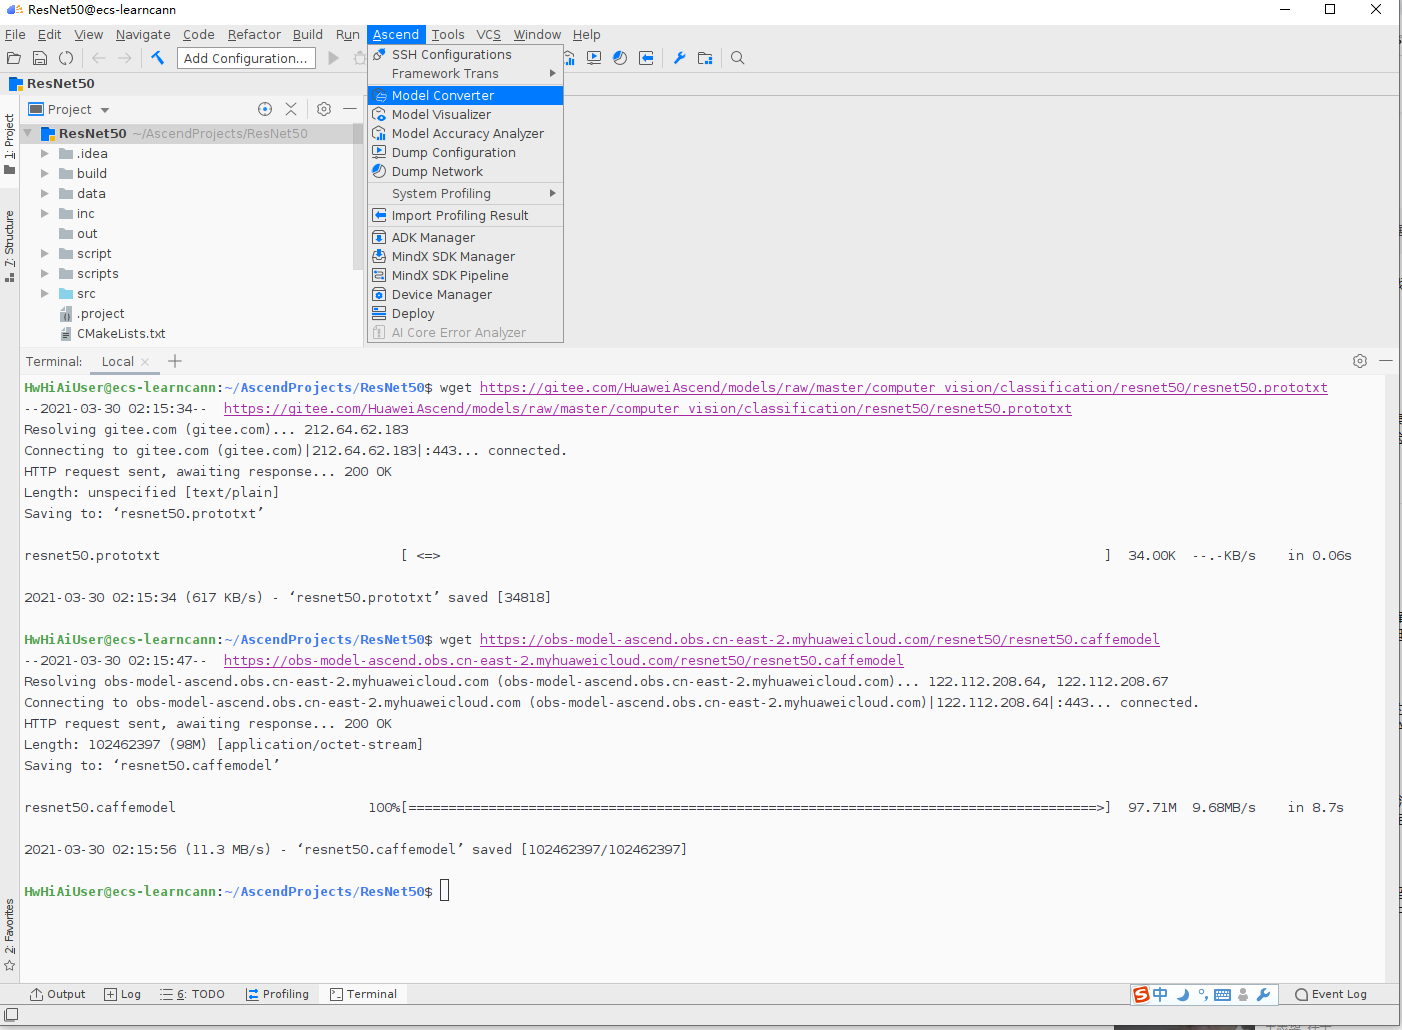1402x1030 pixels.
Task: Click the Dump Configuration toolbar icon
Action: pyautogui.click(x=594, y=58)
